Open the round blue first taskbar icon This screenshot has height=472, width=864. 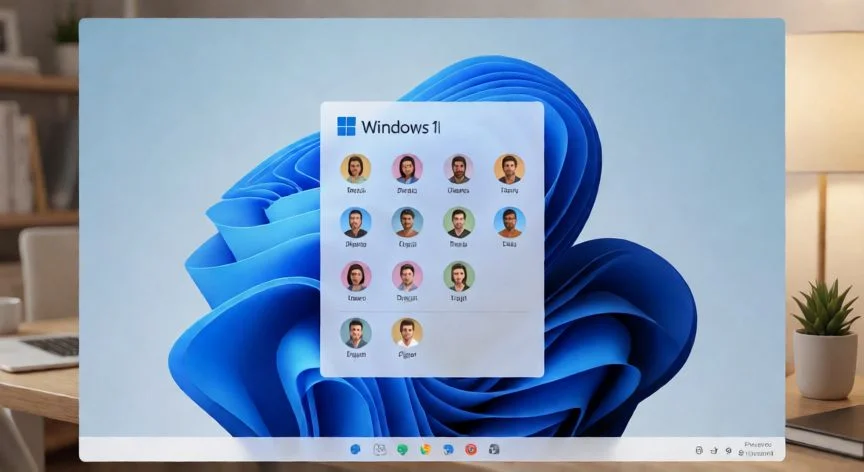[355, 449]
